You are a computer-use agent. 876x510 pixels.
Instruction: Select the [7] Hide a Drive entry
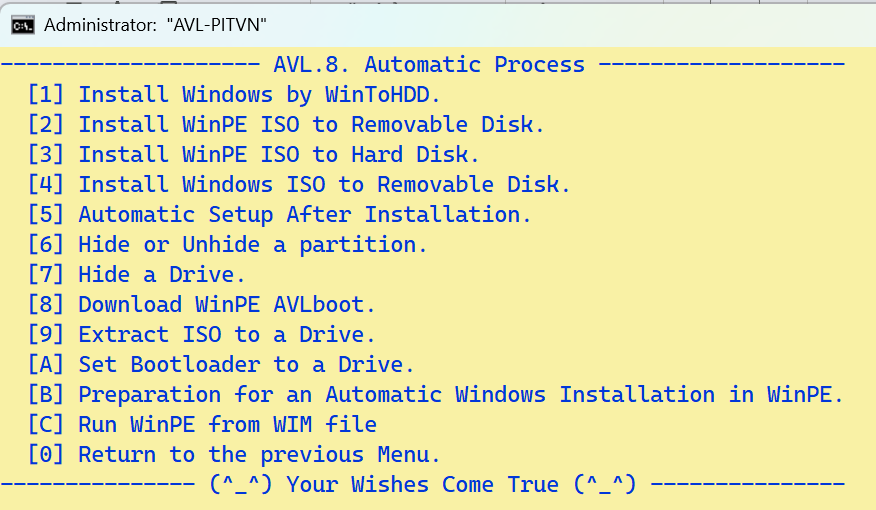136,275
